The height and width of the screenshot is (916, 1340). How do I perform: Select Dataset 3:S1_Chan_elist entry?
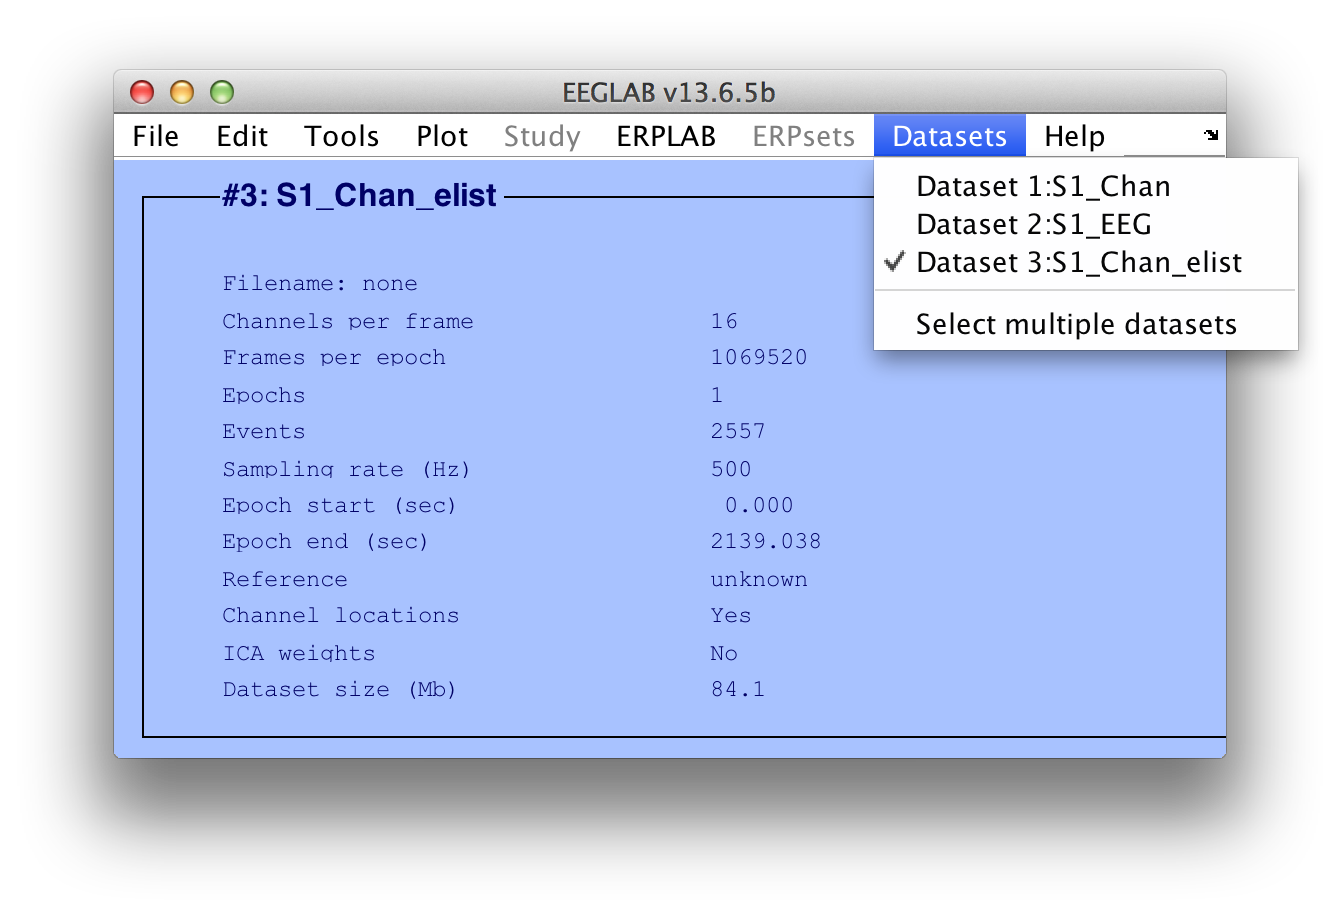pyautogui.click(x=1086, y=263)
